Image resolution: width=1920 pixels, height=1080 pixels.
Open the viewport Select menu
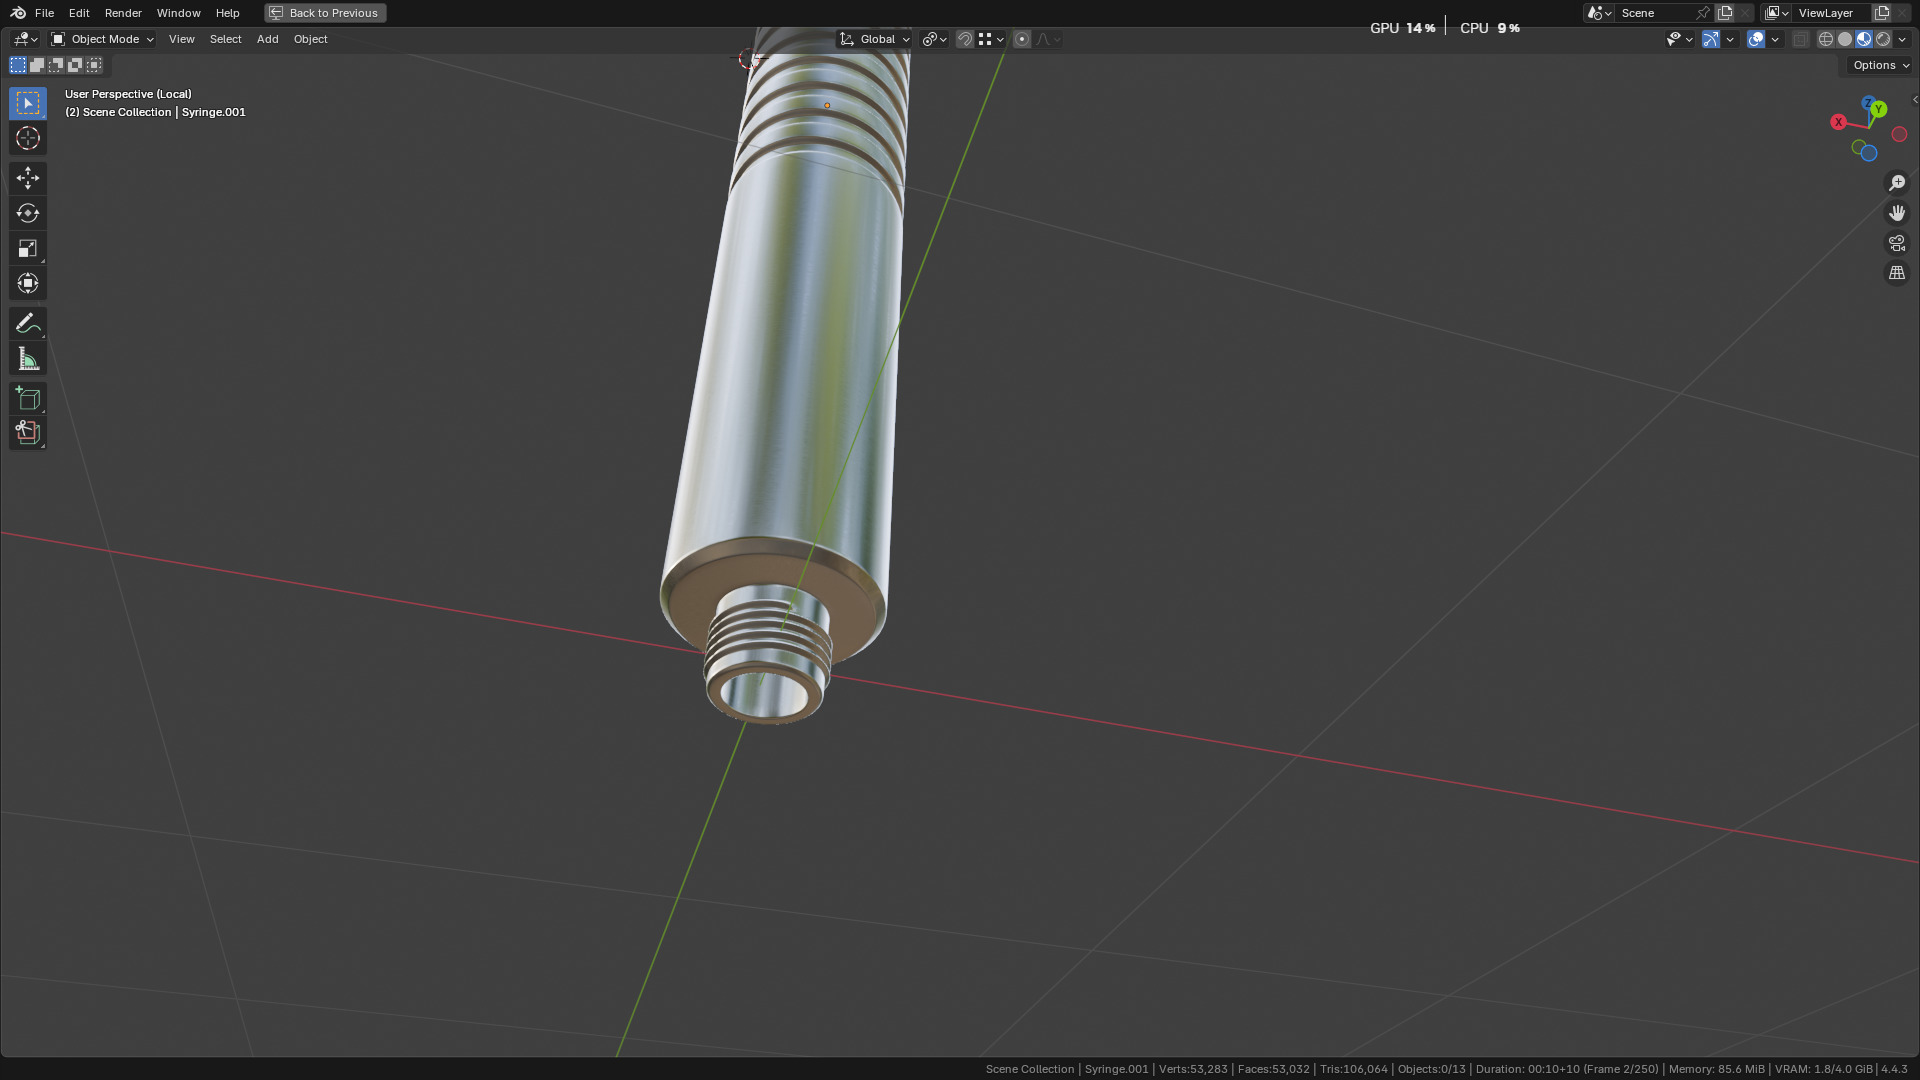(x=225, y=39)
